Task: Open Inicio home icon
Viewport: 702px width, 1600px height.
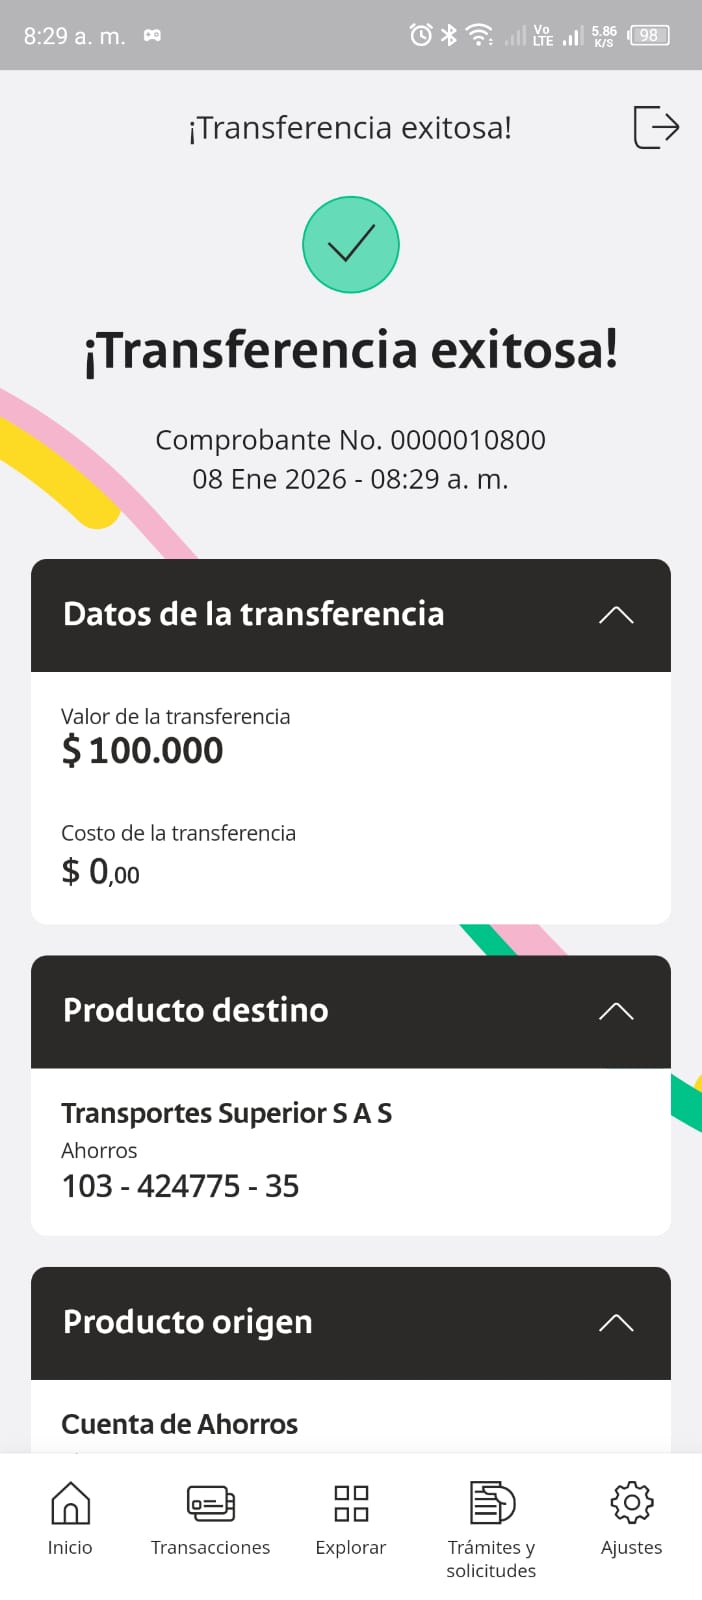Action: click(x=70, y=1503)
